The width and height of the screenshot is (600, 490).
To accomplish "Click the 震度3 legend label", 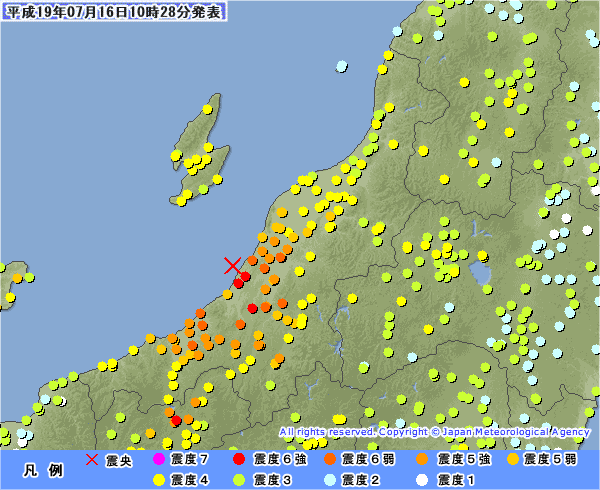I will 272,480.
